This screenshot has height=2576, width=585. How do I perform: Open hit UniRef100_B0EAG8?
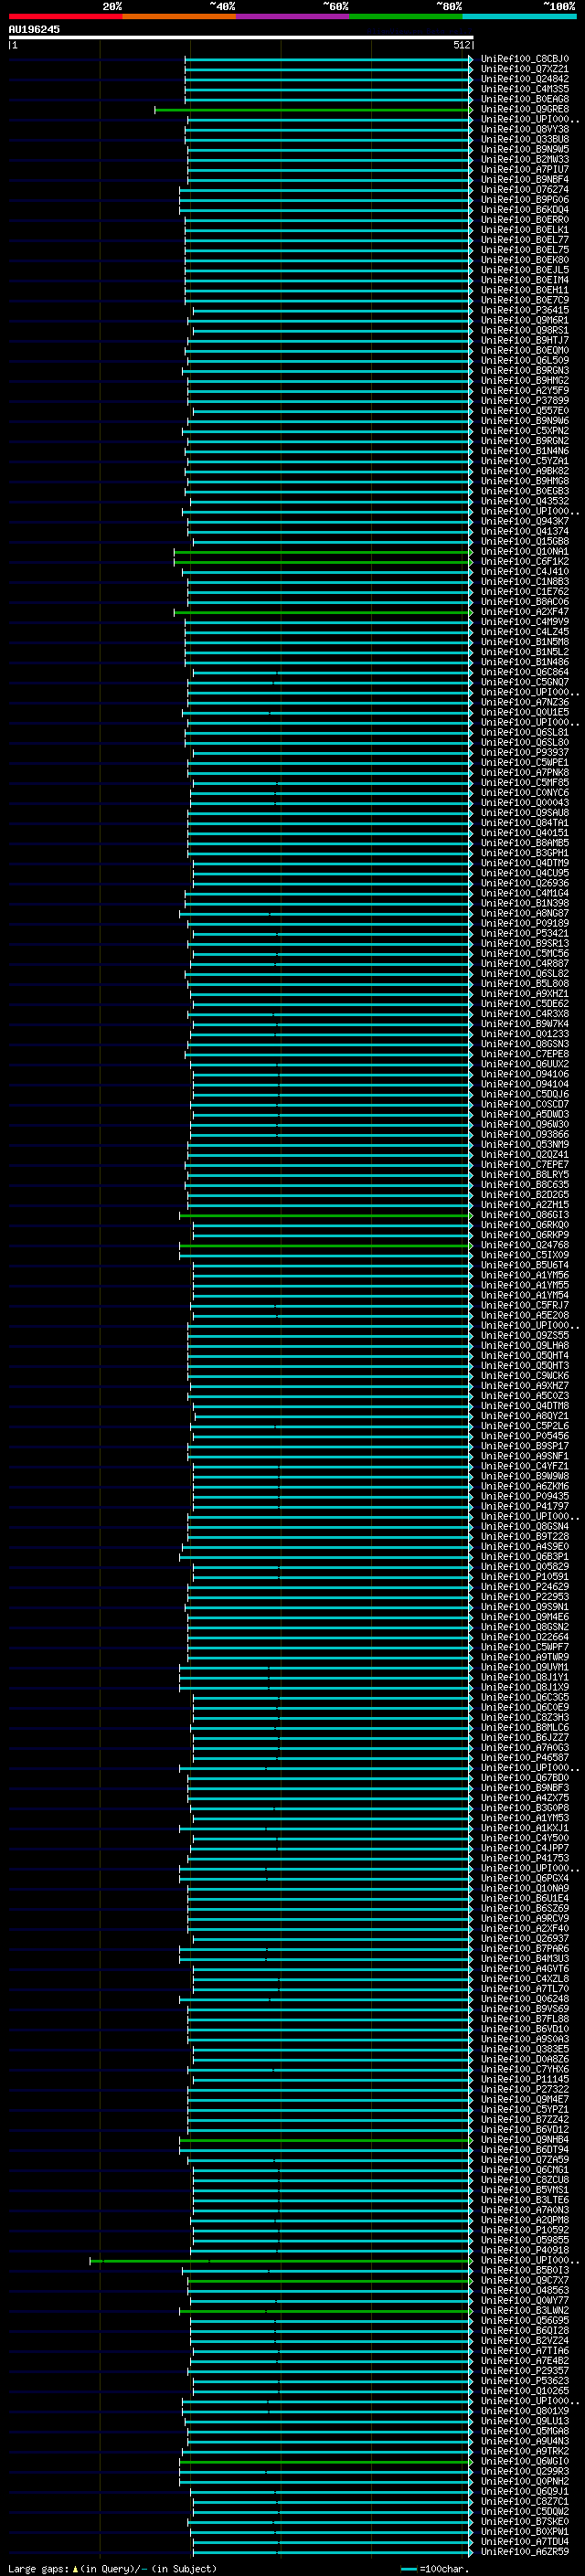pyautogui.click(x=524, y=99)
